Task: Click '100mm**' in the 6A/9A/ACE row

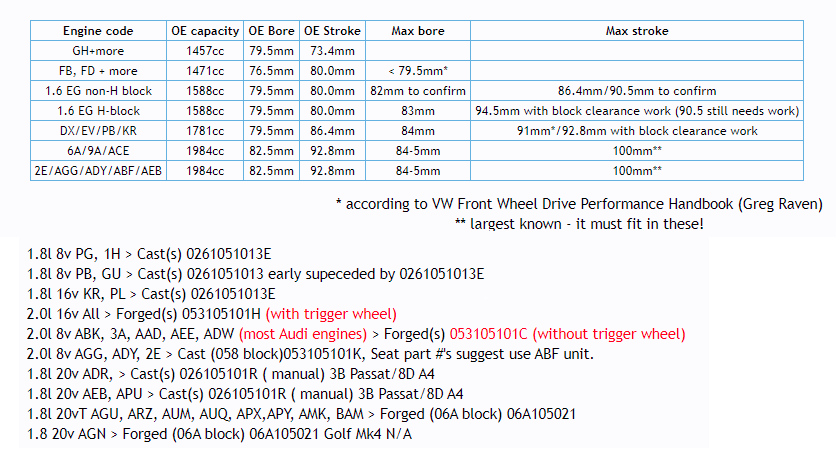Action: coord(637,151)
